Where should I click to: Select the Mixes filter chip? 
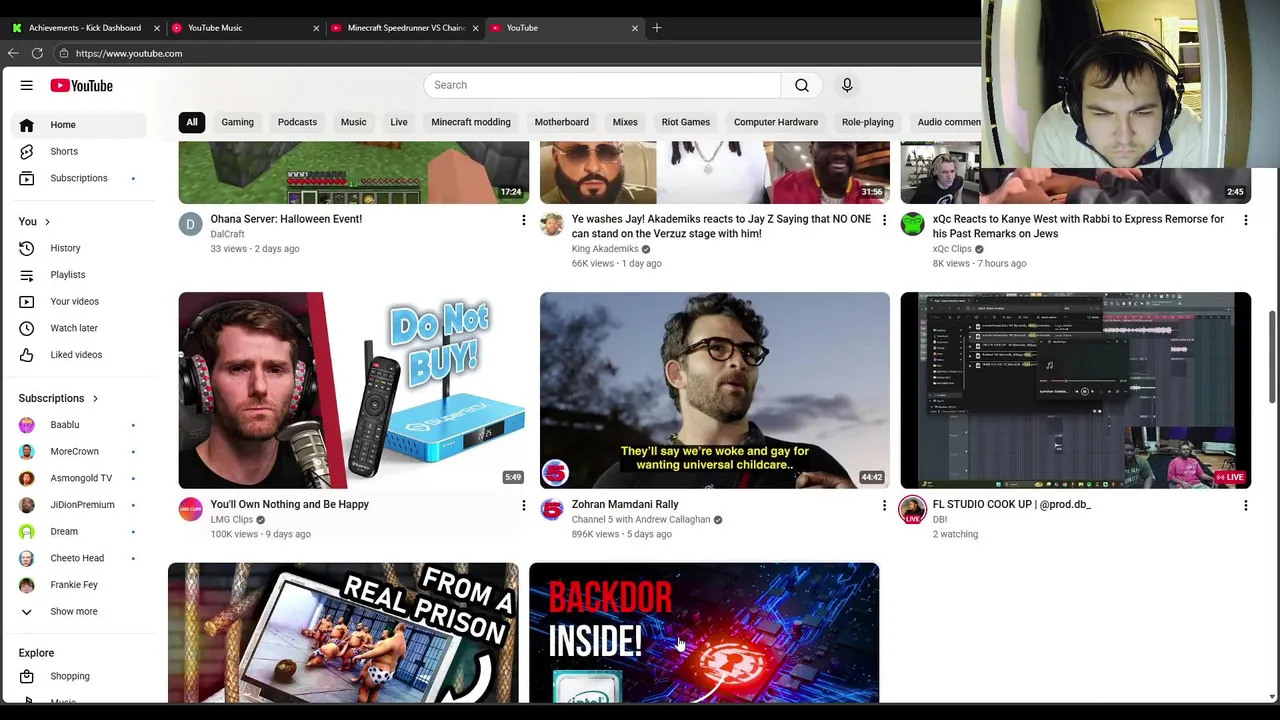625,122
